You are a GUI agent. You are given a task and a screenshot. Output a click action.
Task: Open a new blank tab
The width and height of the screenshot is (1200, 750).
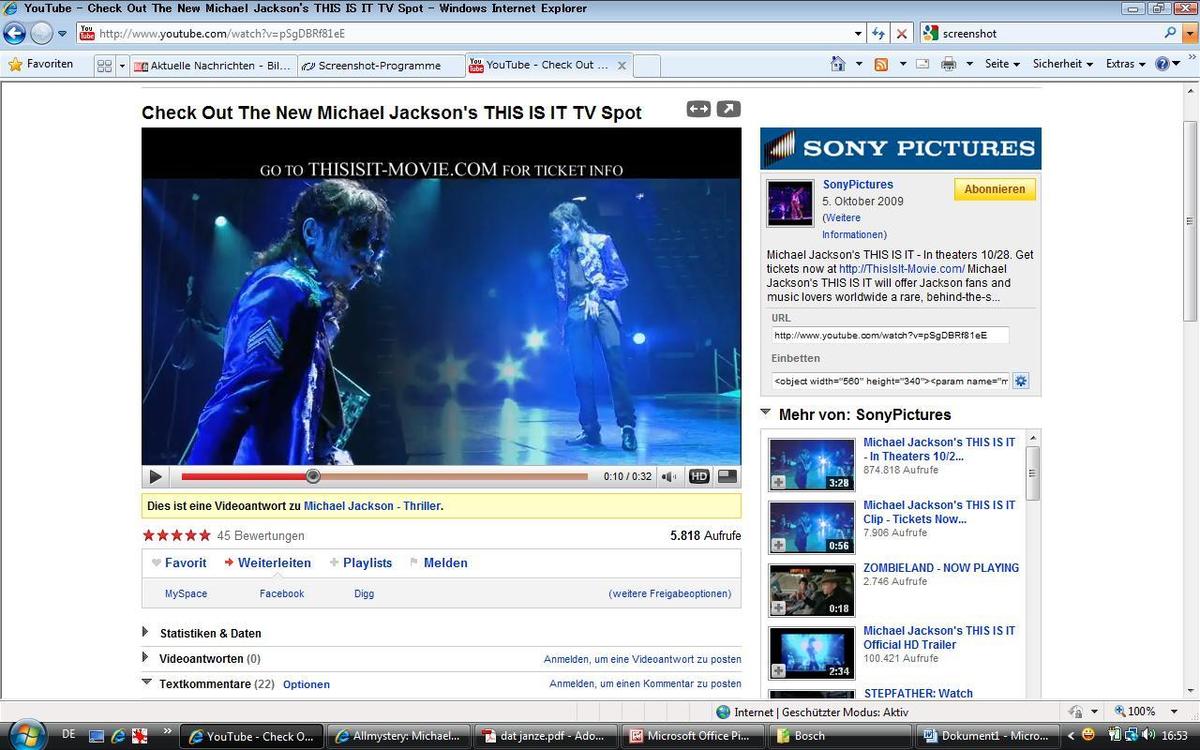(647, 66)
